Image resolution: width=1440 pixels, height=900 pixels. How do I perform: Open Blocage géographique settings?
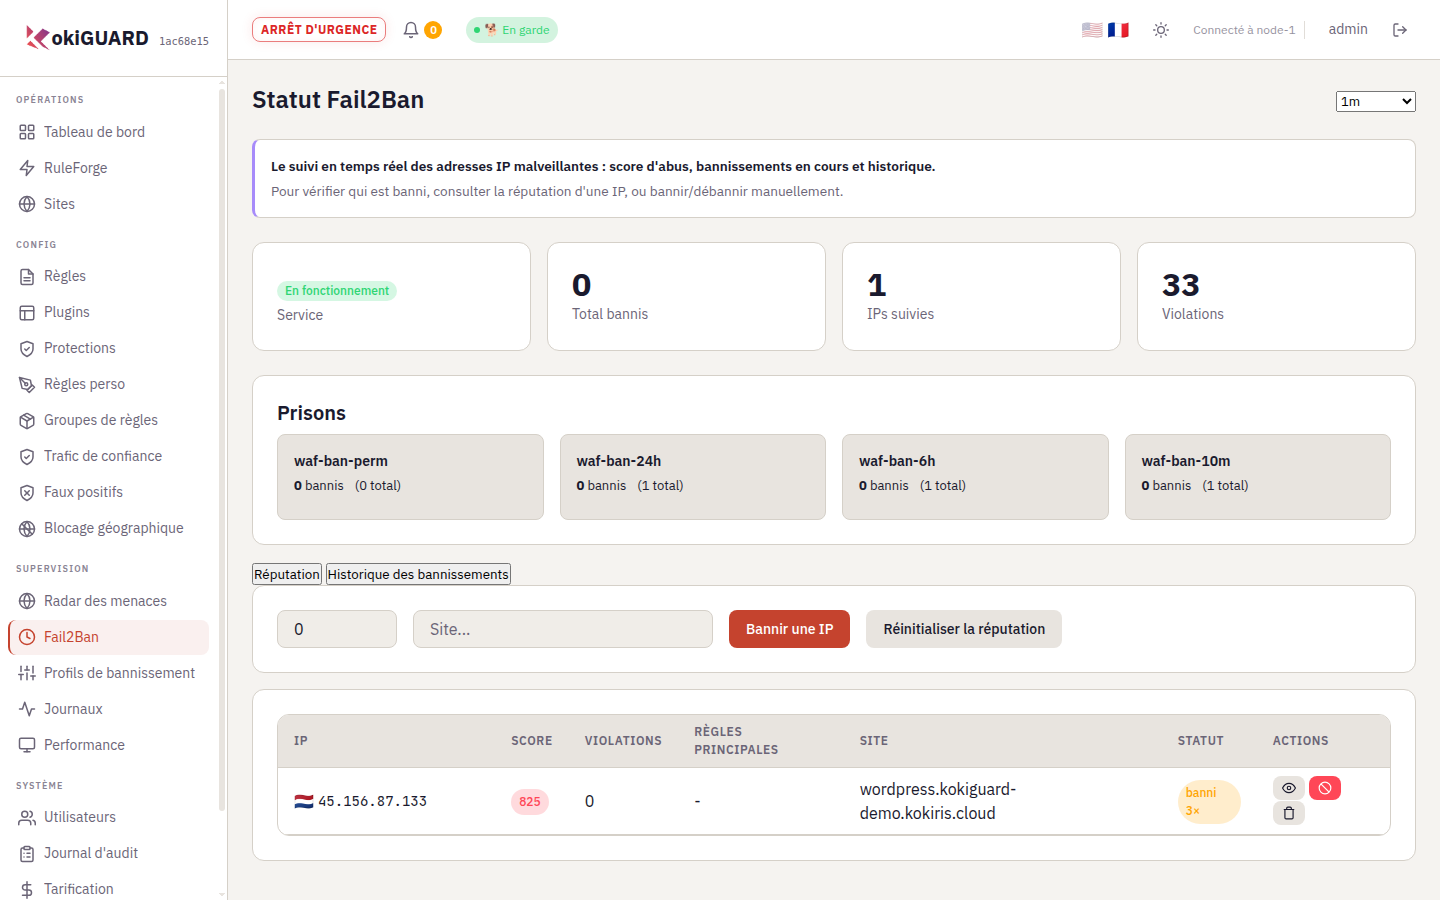[x=108, y=528]
